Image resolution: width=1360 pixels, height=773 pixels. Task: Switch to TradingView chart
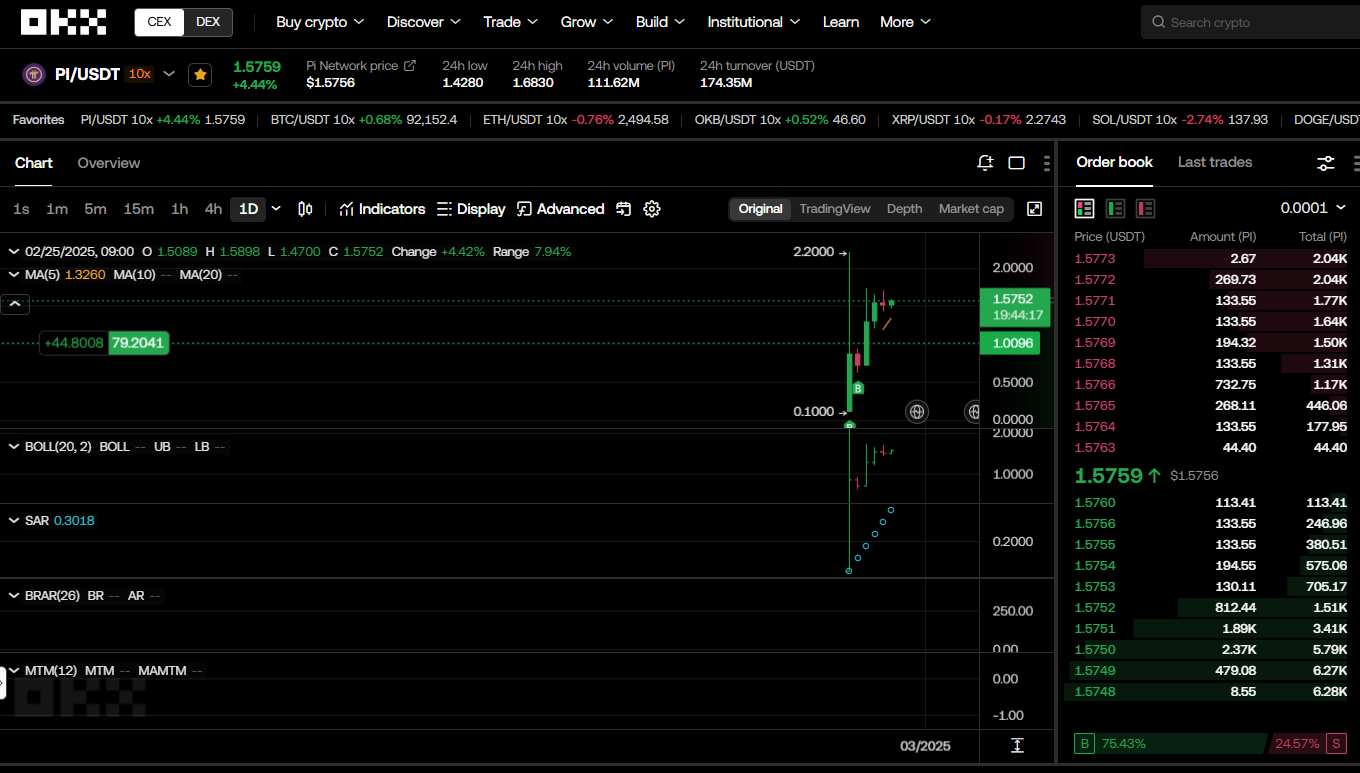(835, 209)
